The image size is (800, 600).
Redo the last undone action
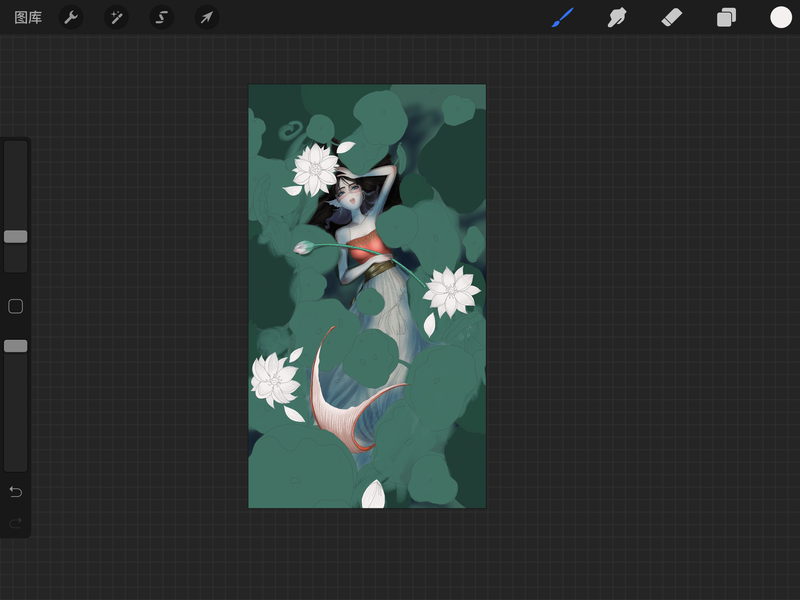pyautogui.click(x=16, y=522)
